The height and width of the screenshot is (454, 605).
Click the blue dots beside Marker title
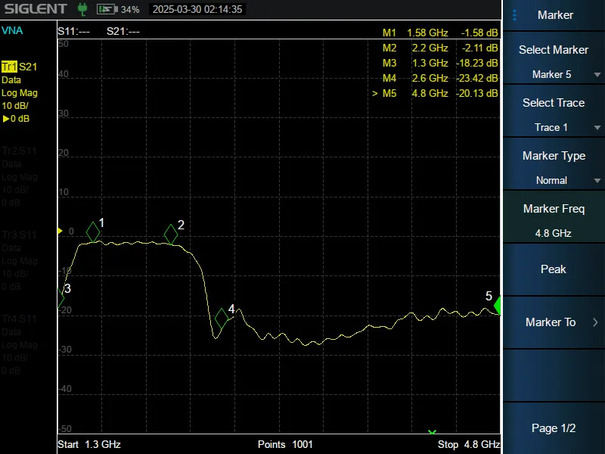(514, 15)
